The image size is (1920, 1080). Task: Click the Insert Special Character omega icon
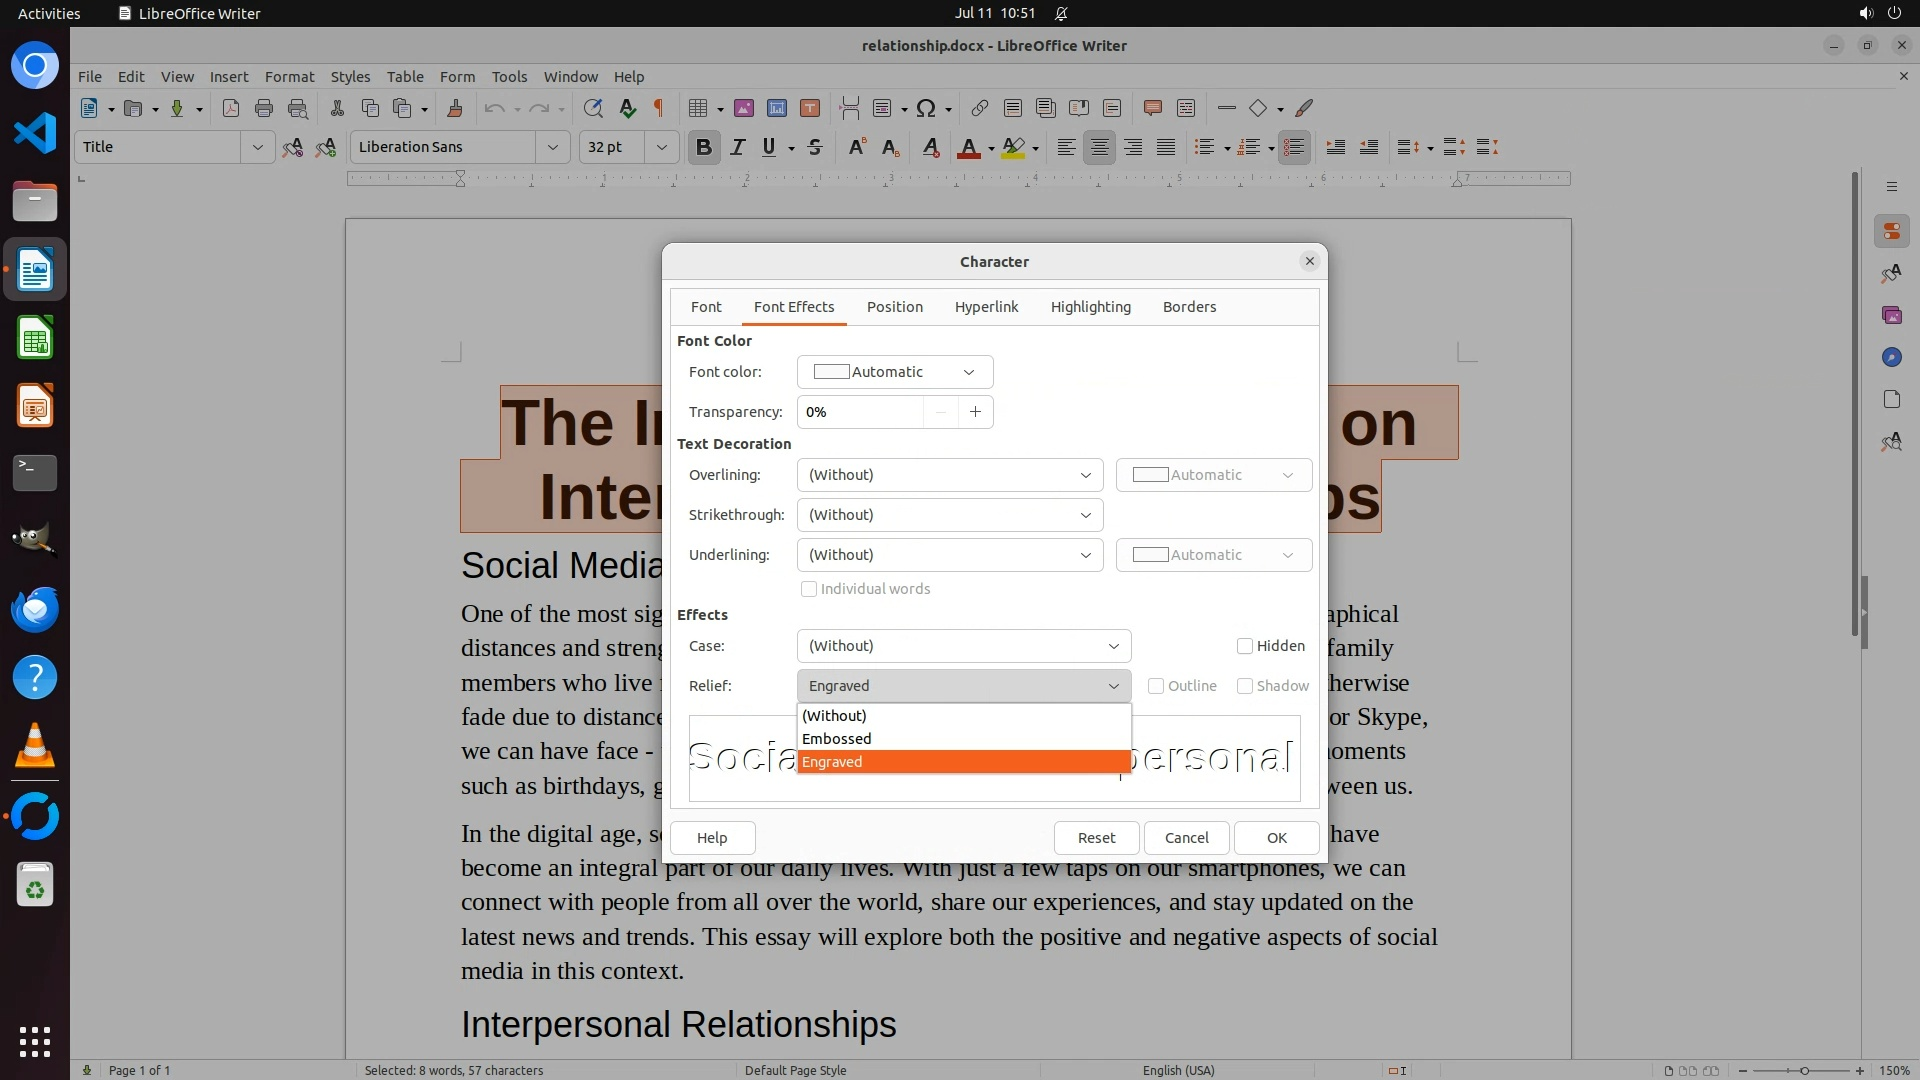[926, 108]
